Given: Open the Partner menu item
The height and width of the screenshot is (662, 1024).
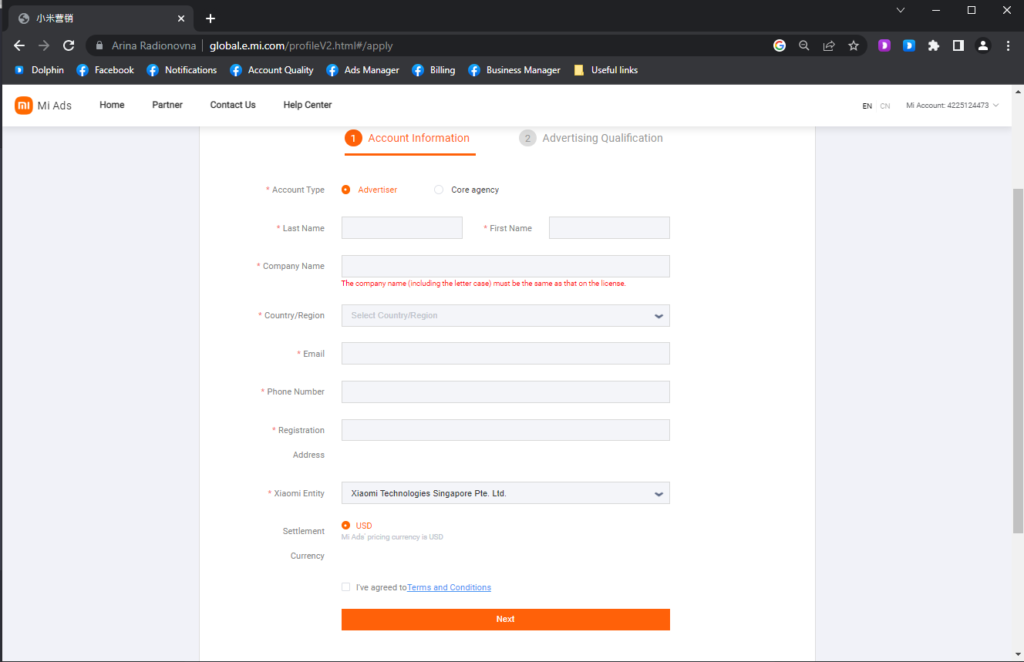Looking at the screenshot, I should (167, 104).
